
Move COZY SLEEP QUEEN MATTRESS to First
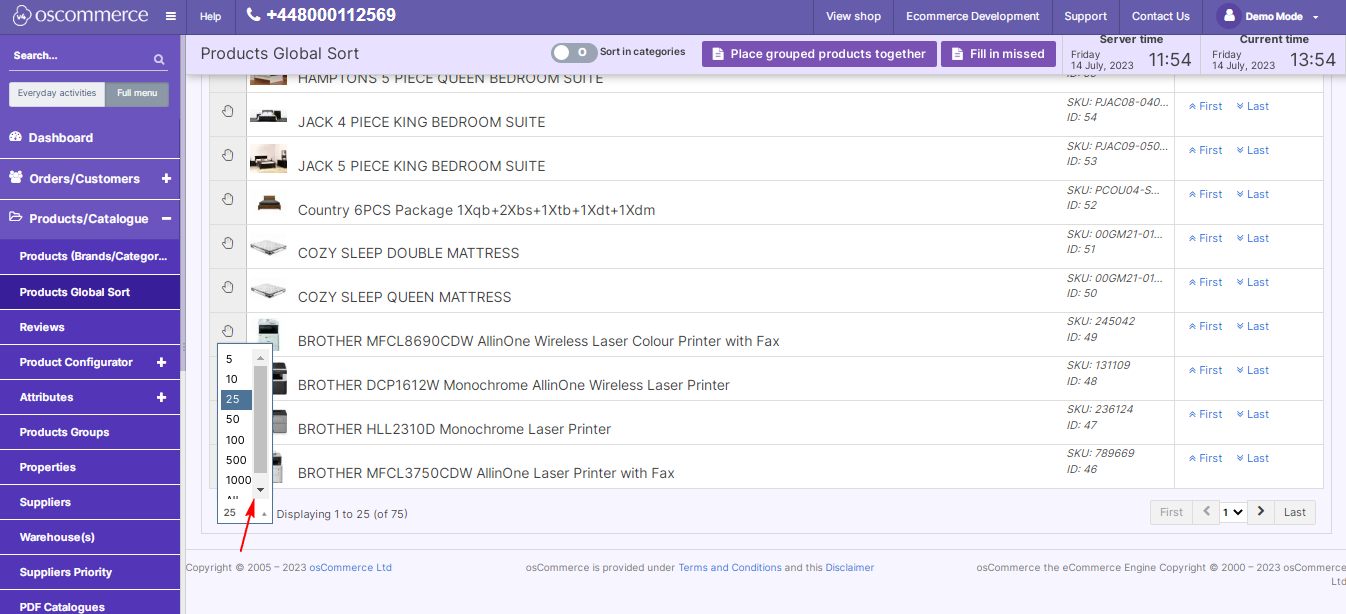[1205, 282]
